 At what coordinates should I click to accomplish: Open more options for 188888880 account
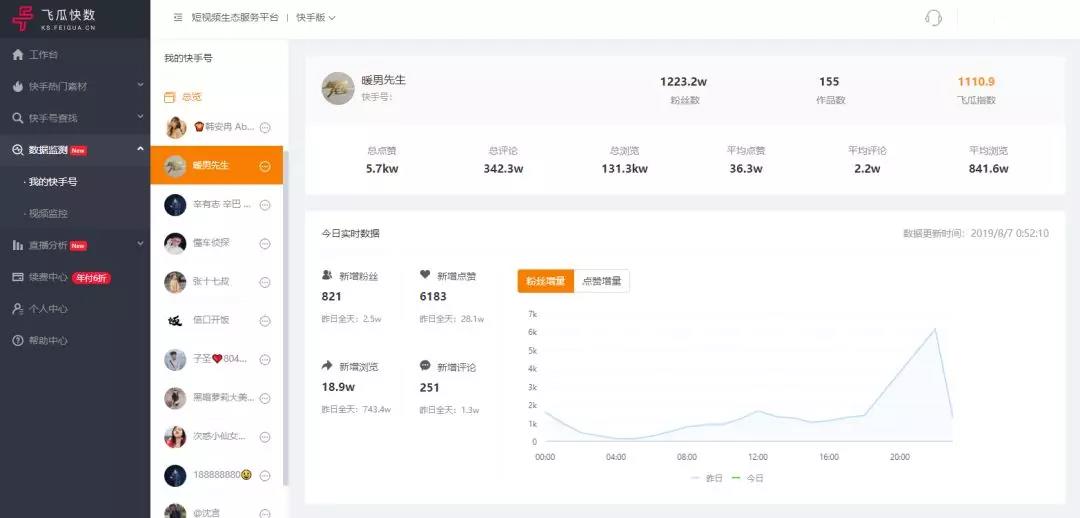click(265, 475)
